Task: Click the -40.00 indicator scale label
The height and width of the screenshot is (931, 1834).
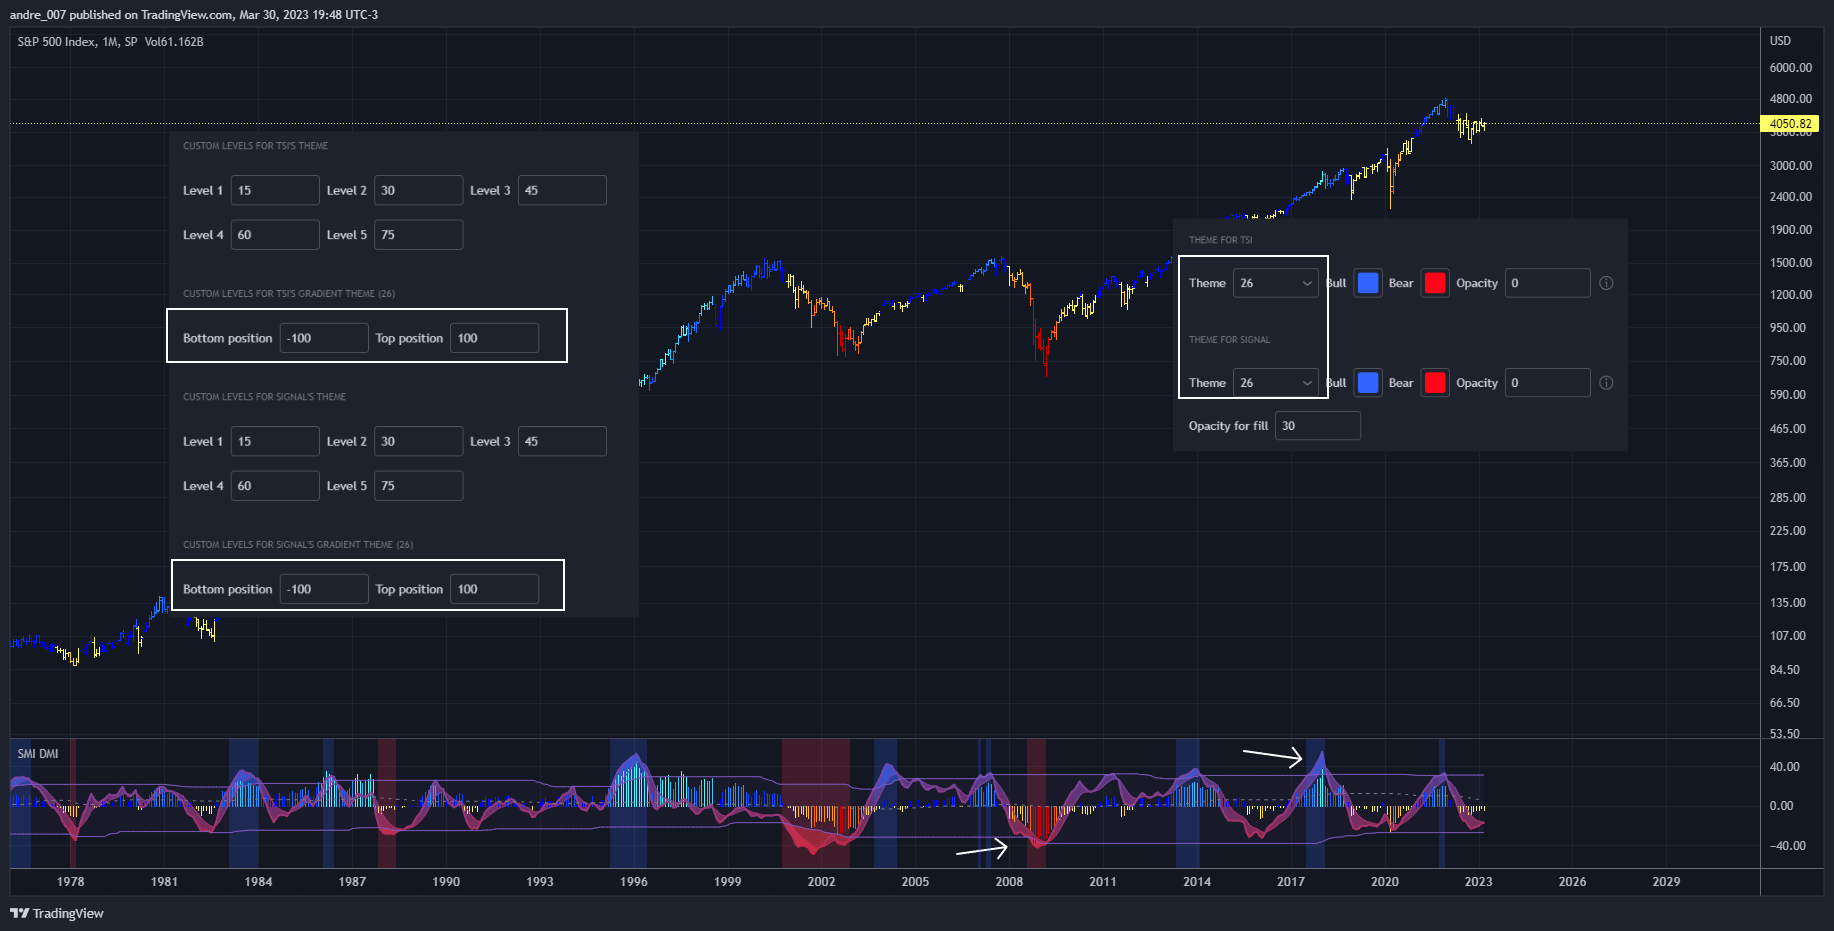Action: pyautogui.click(x=1788, y=846)
